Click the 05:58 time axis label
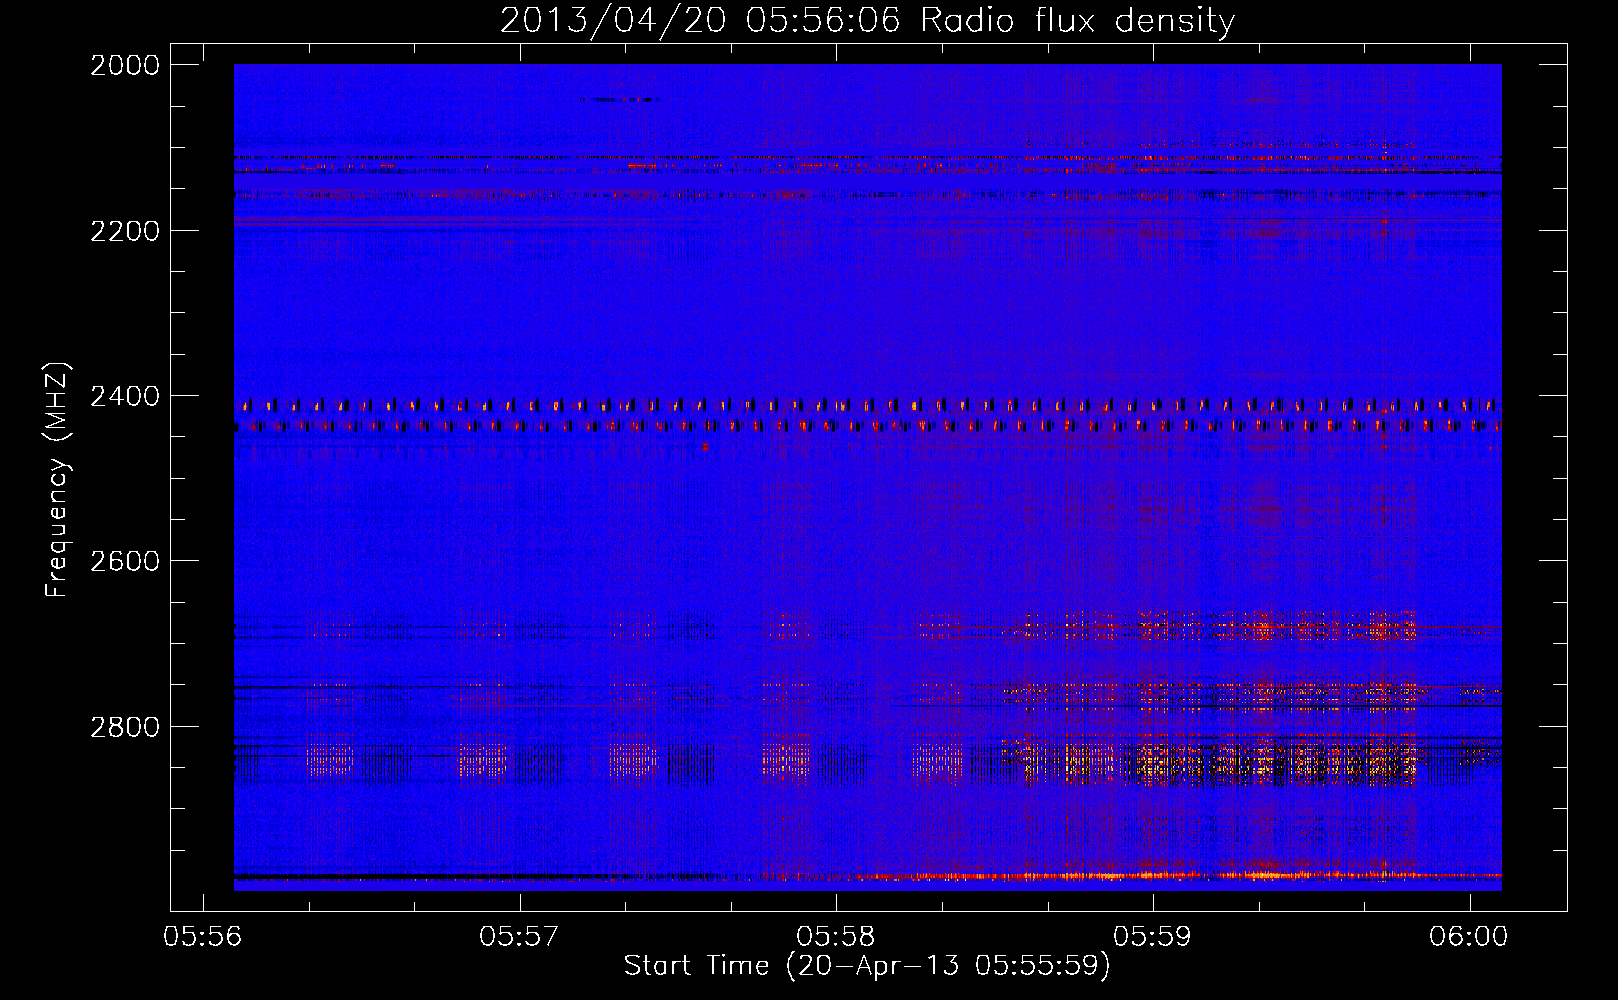1618x1000 pixels. click(836, 936)
